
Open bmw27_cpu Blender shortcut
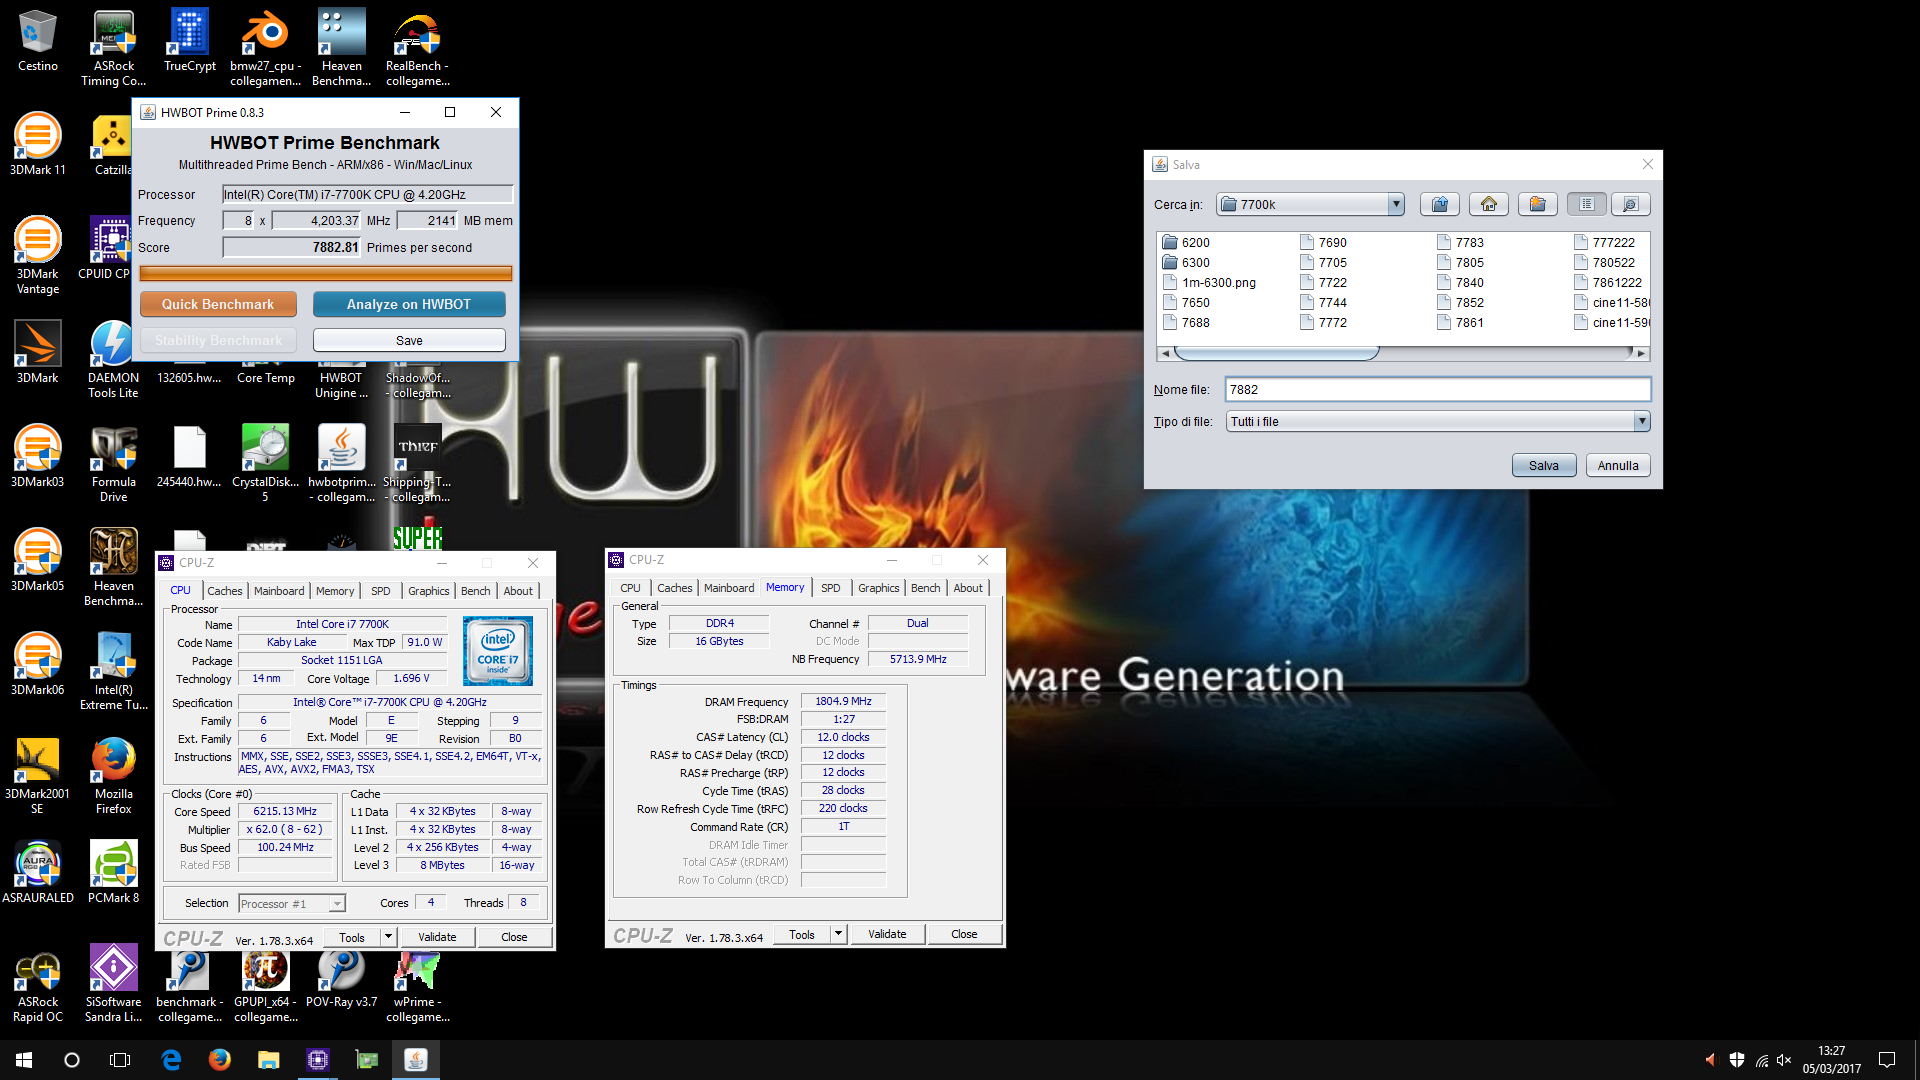click(266, 48)
